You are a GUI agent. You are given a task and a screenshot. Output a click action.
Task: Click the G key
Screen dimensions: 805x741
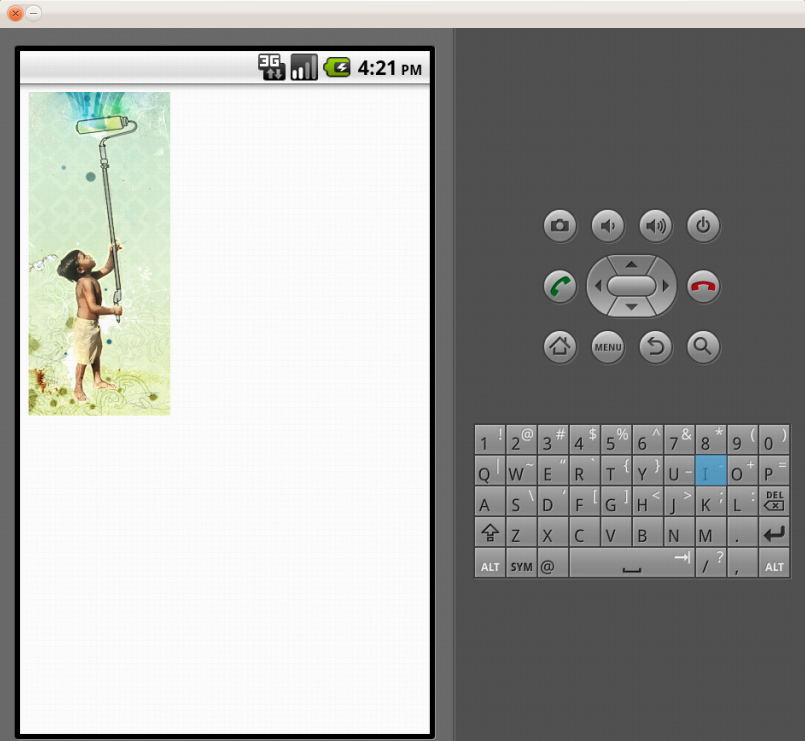coord(616,501)
